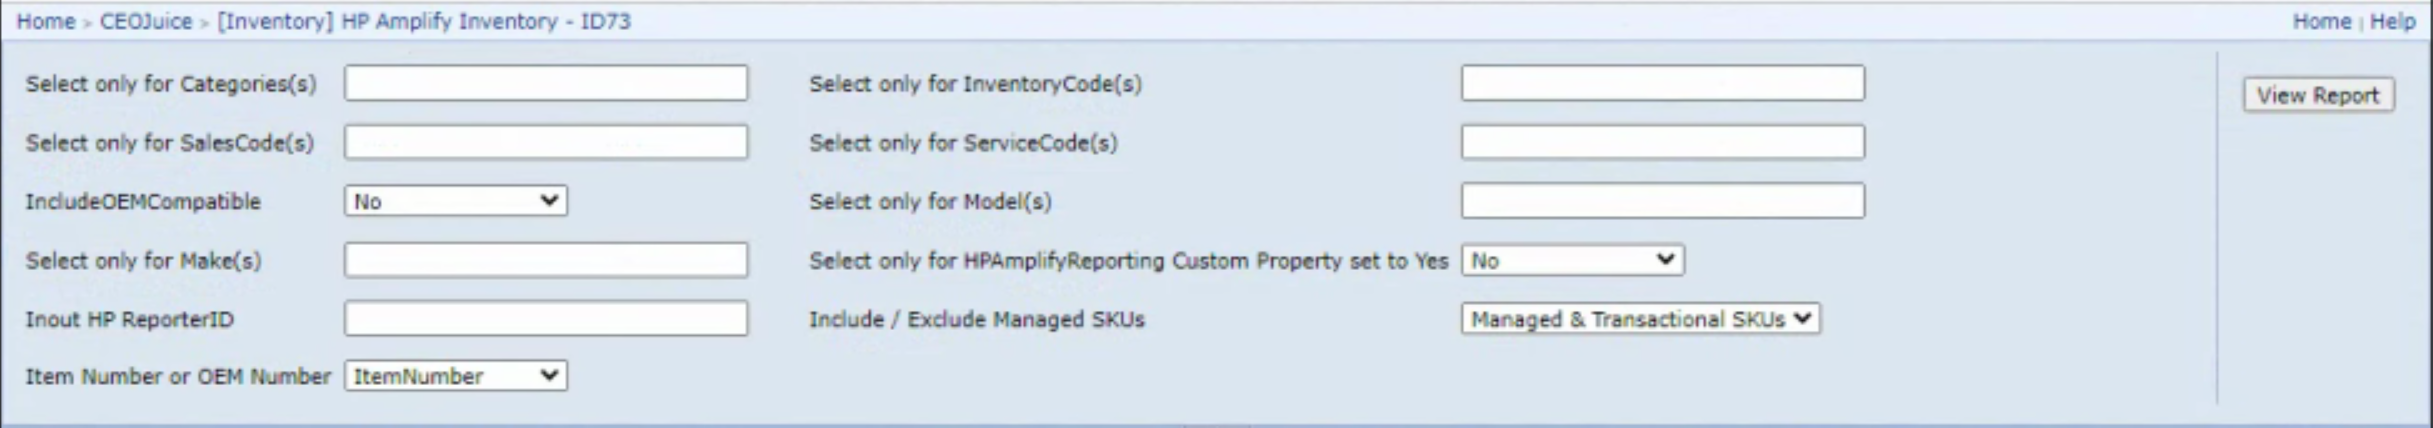Open the IncludeOEMCompatible dropdown

click(x=455, y=201)
